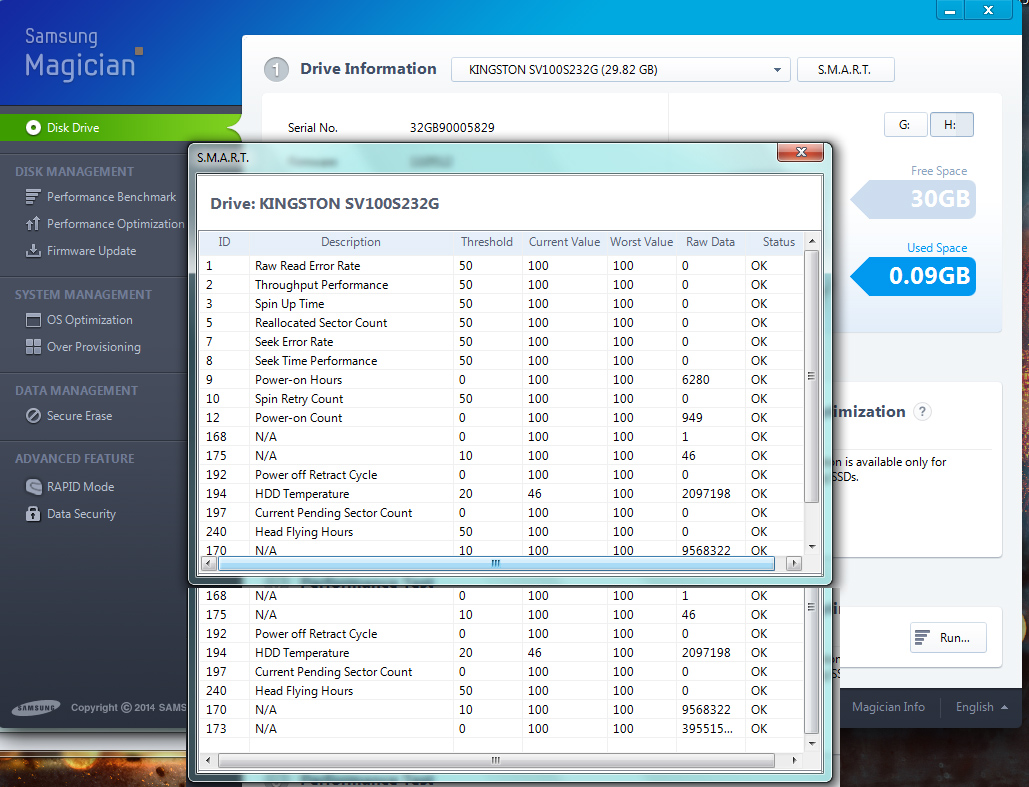The image size is (1029, 787).
Task: Click the serial number 32GB90005829
Action: 452,128
